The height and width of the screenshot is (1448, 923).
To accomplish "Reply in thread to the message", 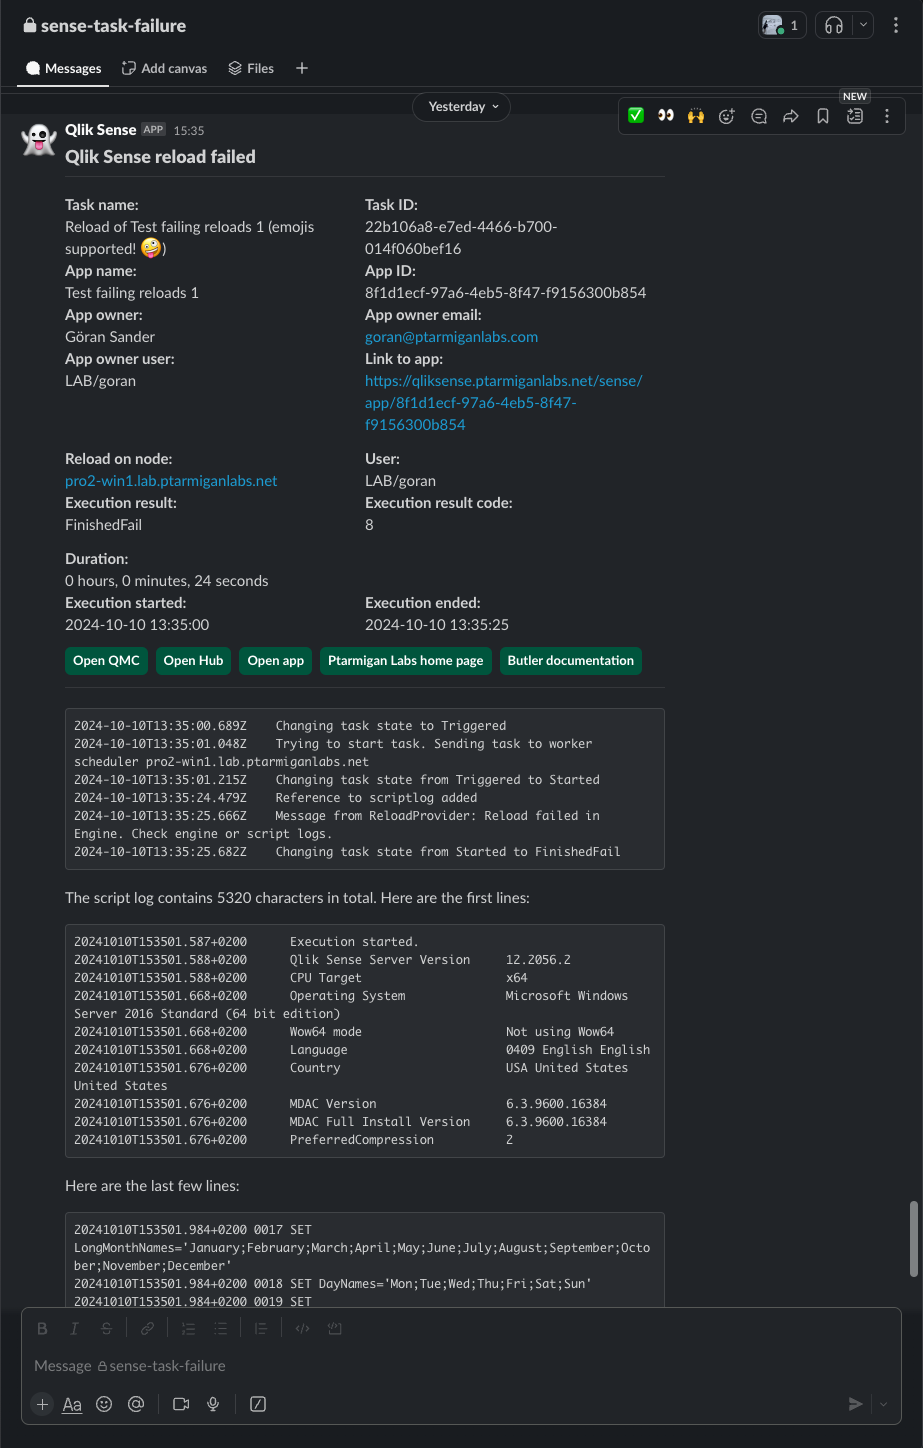I will (759, 116).
